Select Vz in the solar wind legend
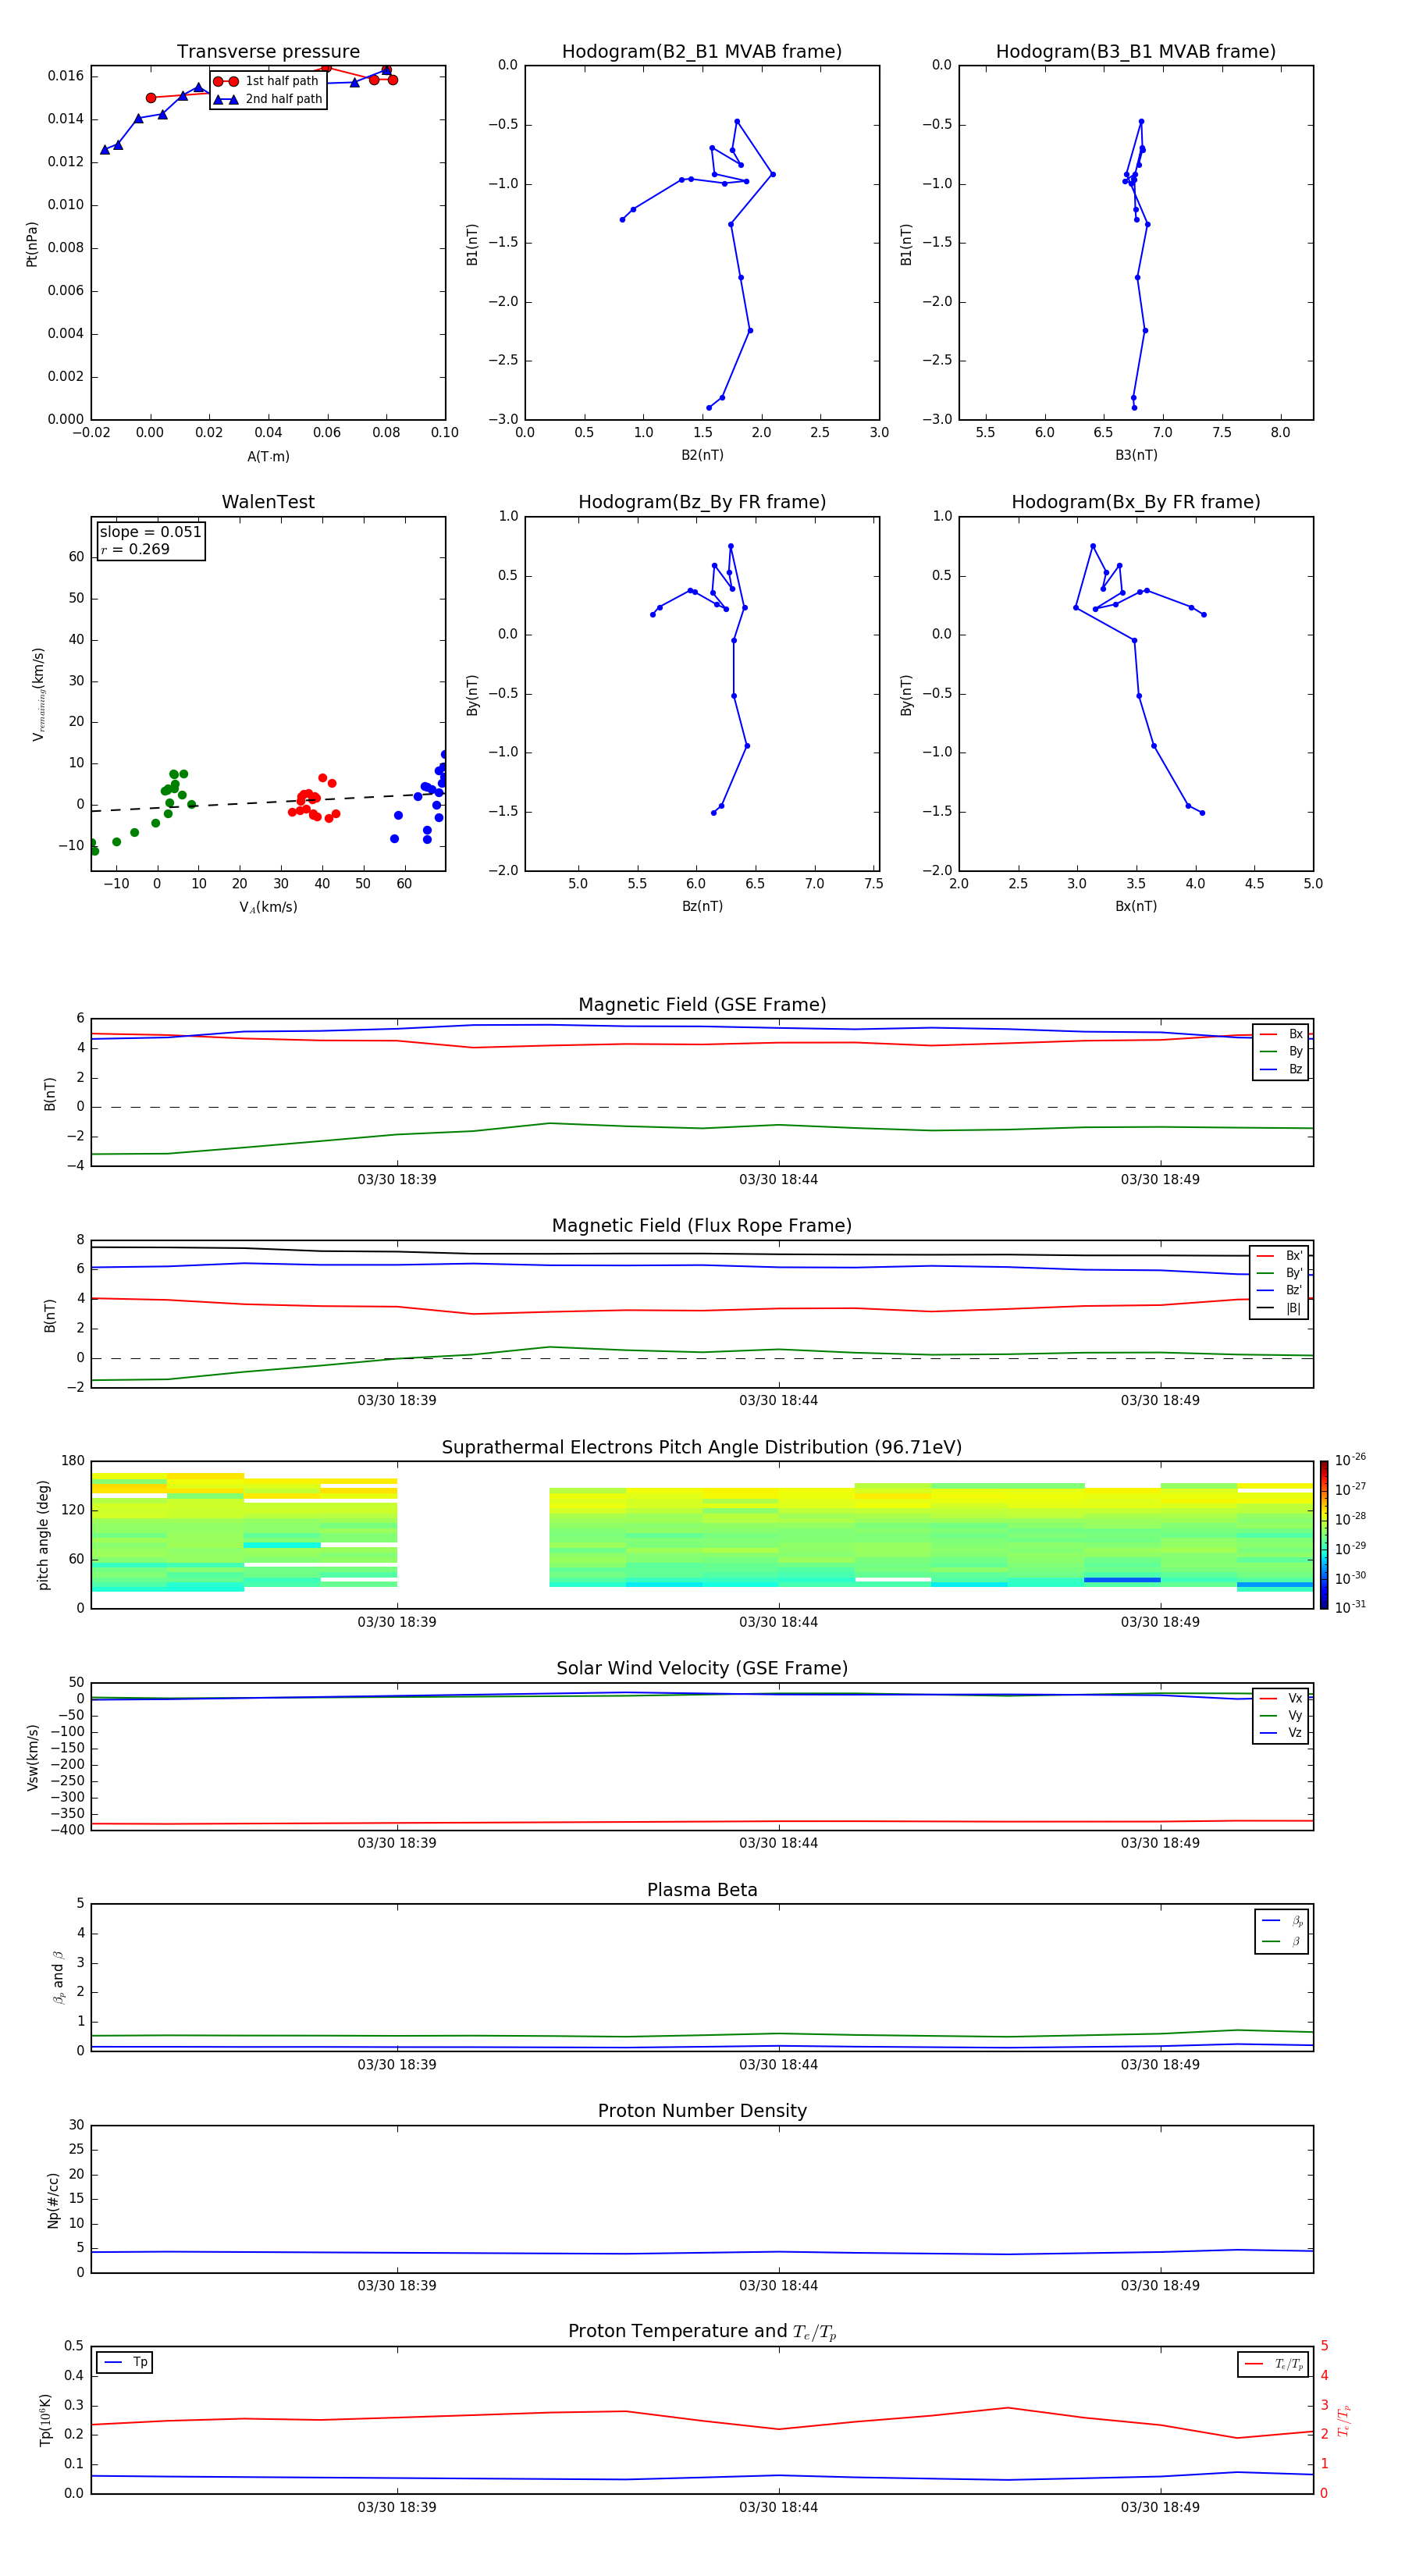The height and width of the screenshot is (2576, 1405). coord(1281,1733)
